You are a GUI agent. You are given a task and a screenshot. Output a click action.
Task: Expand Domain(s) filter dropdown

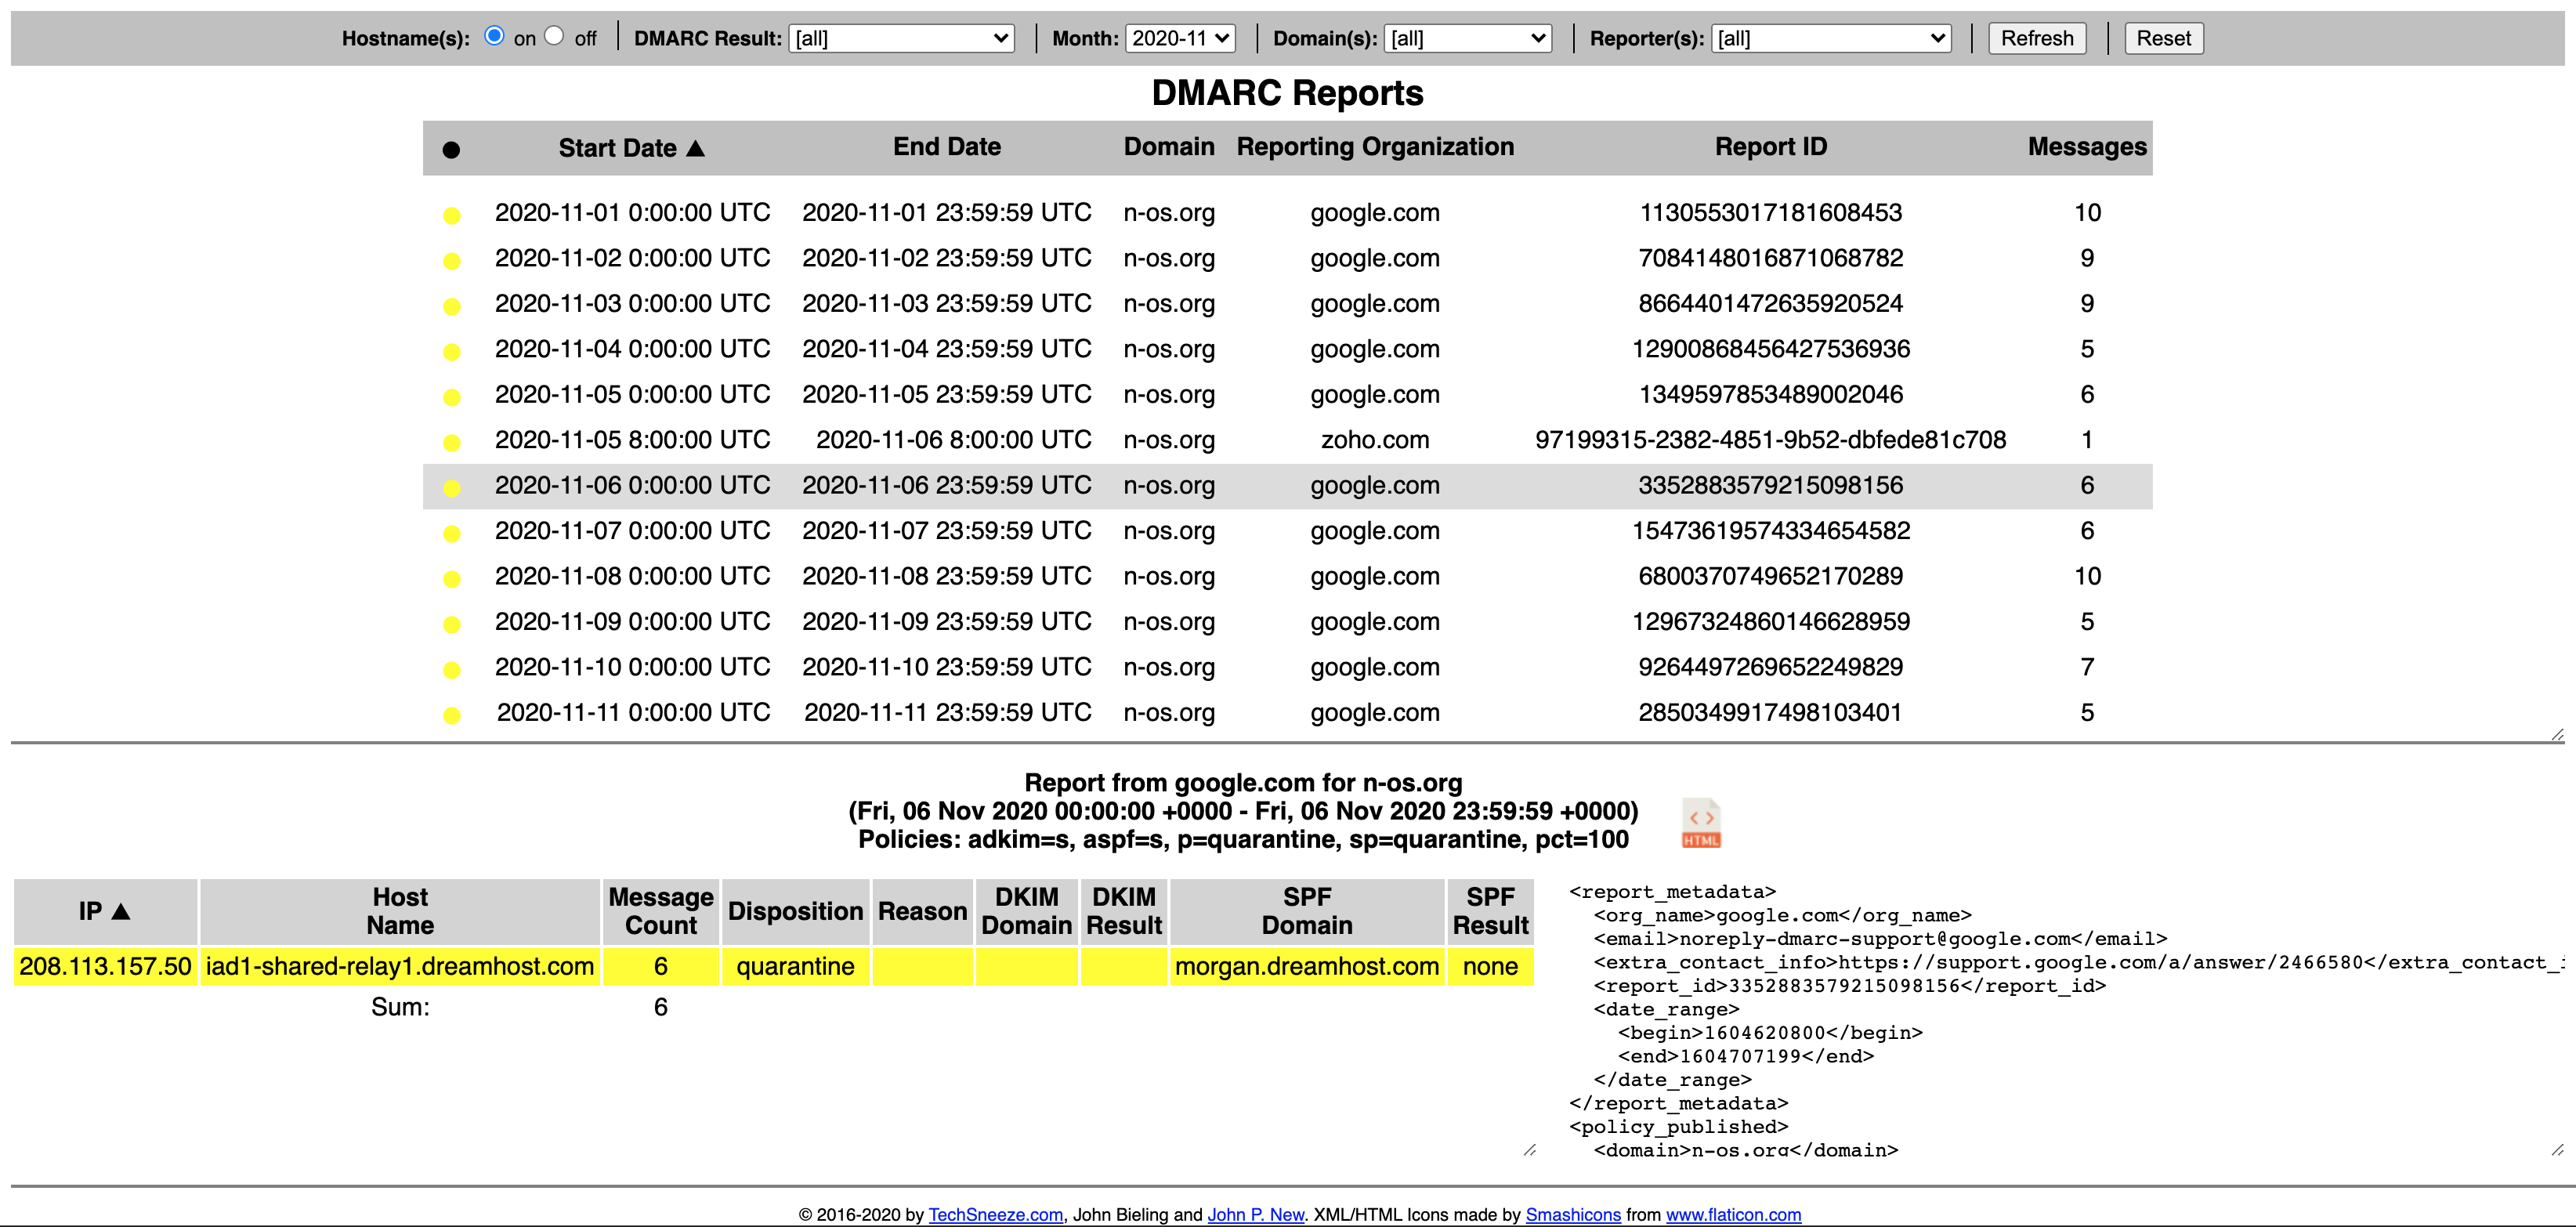point(1467,38)
